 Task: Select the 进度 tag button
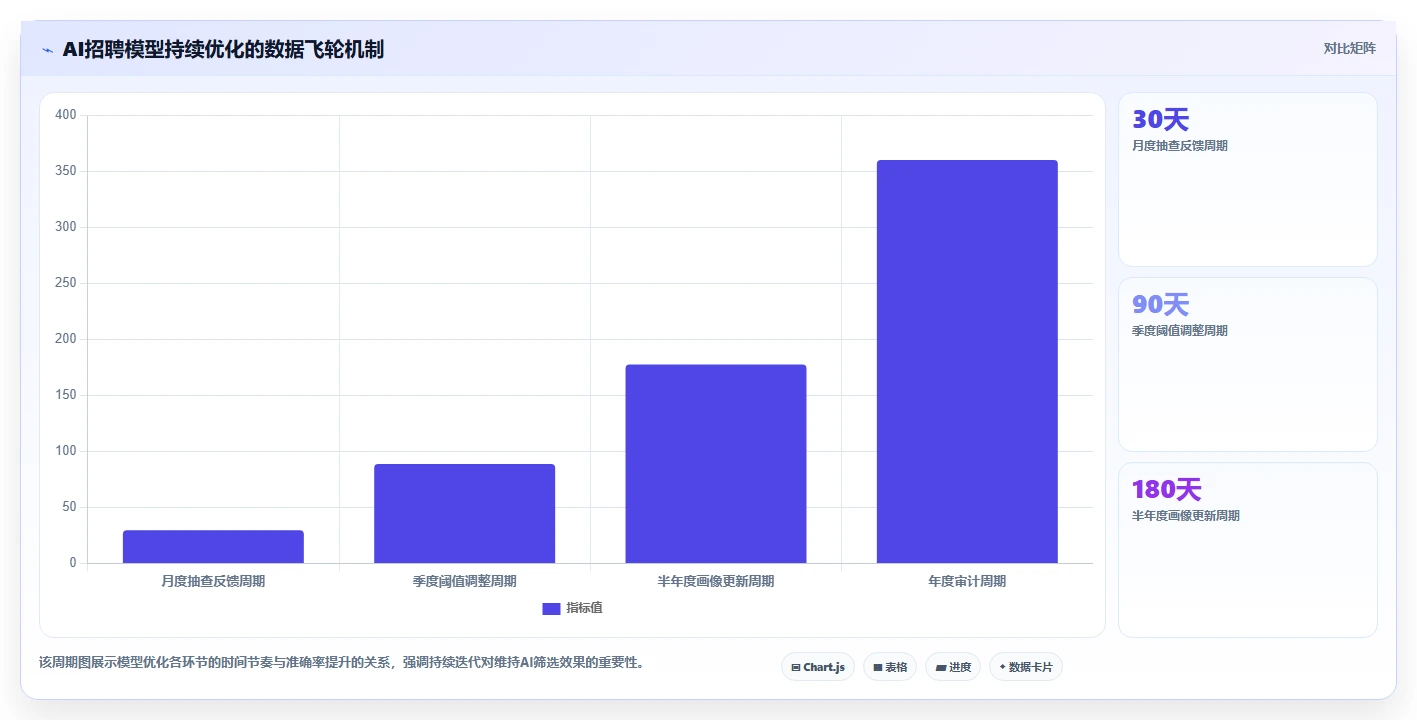(x=952, y=667)
